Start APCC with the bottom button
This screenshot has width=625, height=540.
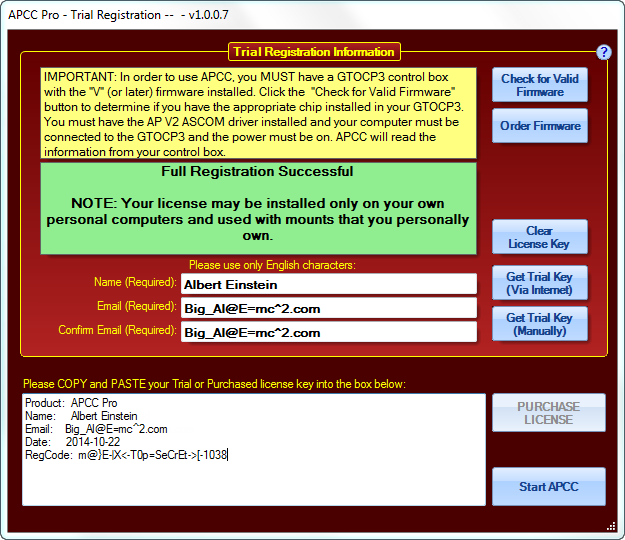pos(548,487)
